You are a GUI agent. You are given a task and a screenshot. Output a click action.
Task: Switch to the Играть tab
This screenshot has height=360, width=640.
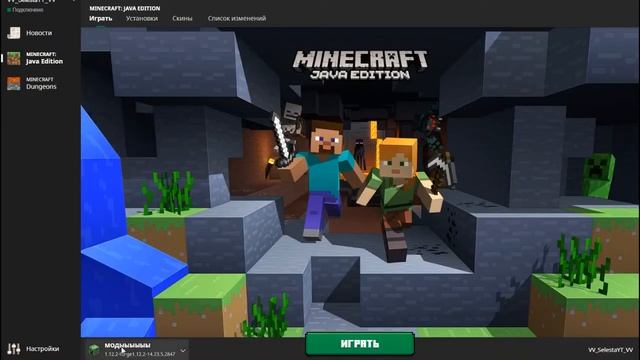100,18
